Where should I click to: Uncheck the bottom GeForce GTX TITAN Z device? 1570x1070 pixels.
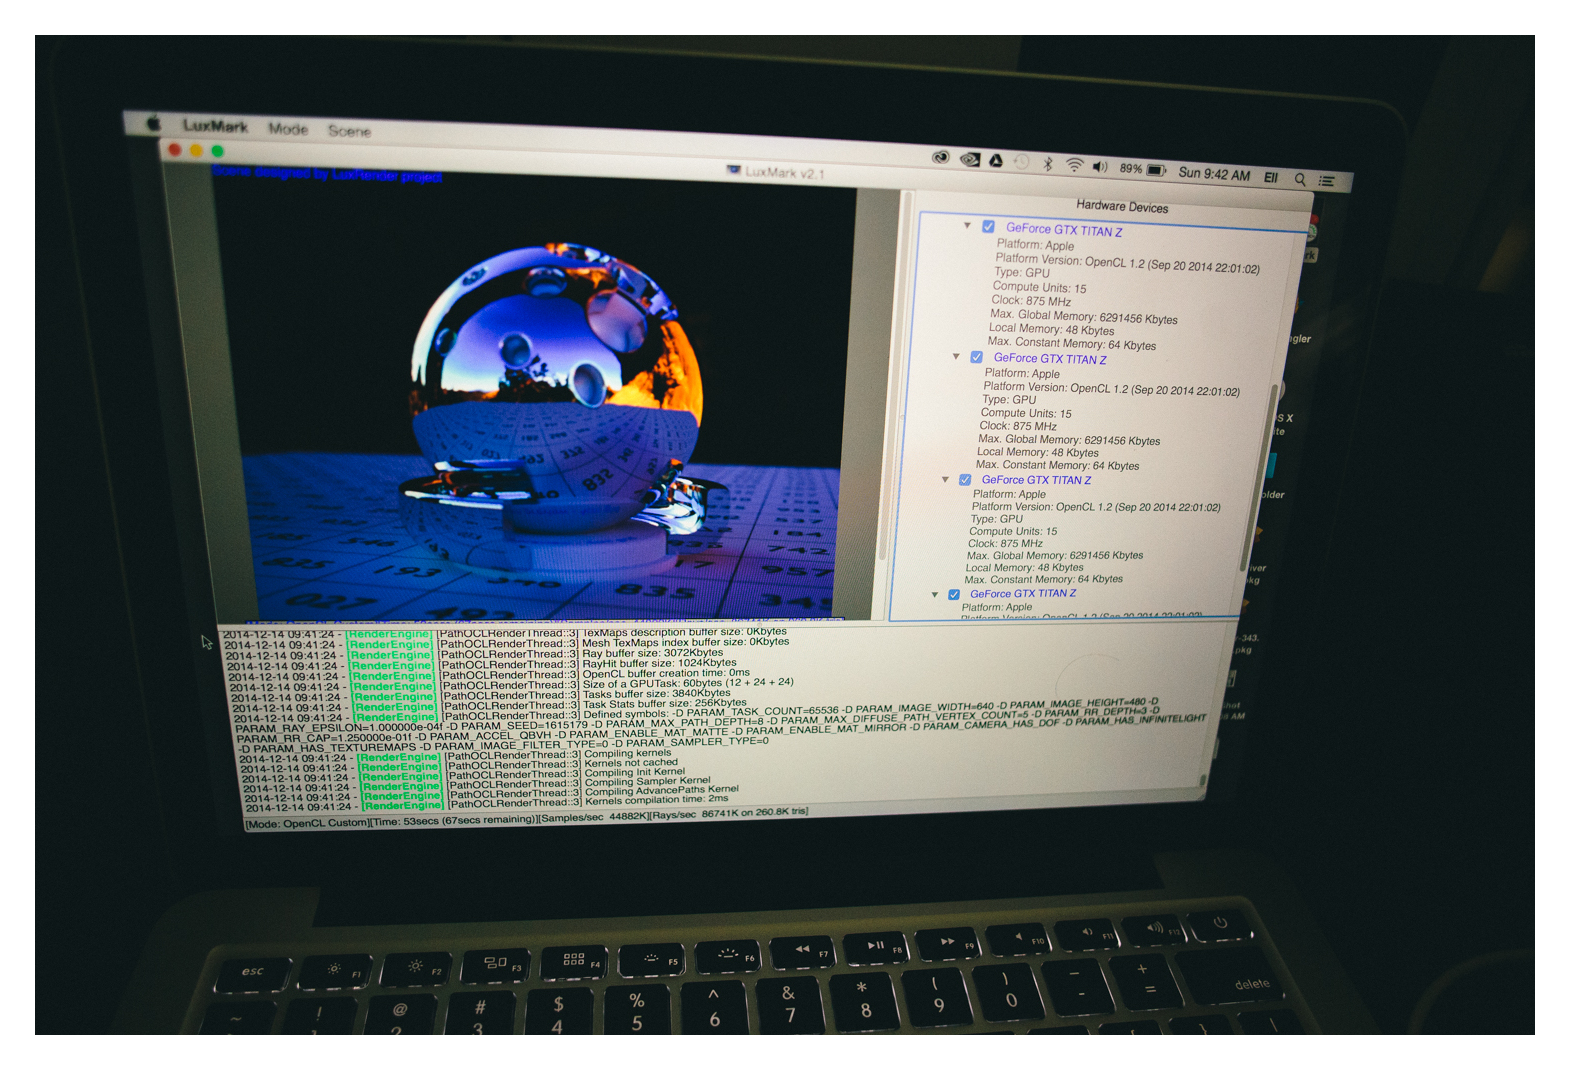[x=954, y=594]
